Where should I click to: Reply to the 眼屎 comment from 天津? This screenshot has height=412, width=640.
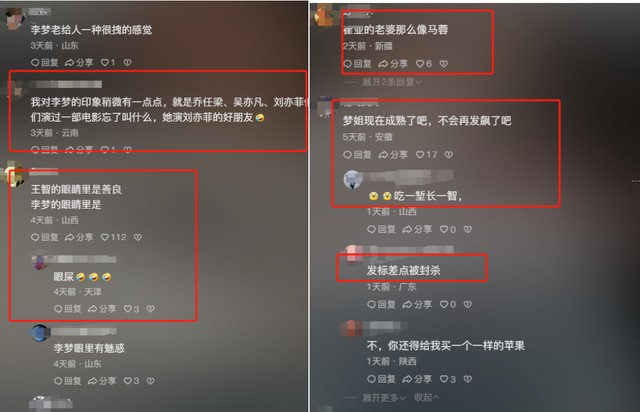pyautogui.click(x=67, y=309)
